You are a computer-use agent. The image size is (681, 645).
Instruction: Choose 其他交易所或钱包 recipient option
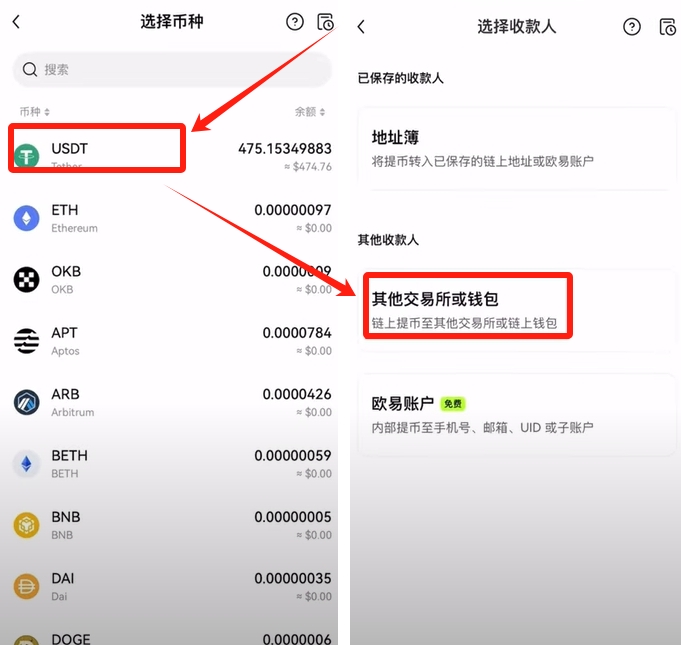pos(516,311)
